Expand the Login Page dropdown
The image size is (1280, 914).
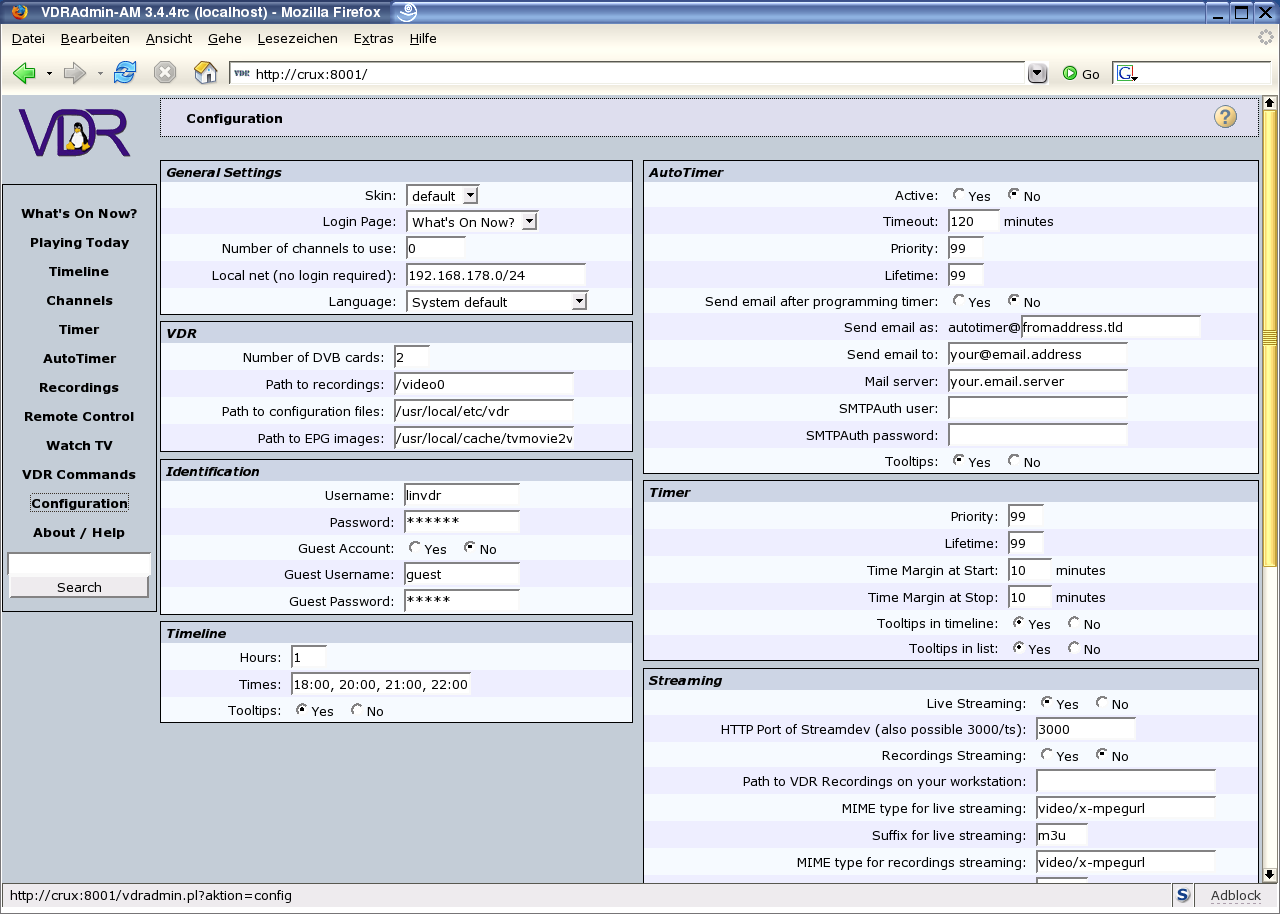point(472,222)
